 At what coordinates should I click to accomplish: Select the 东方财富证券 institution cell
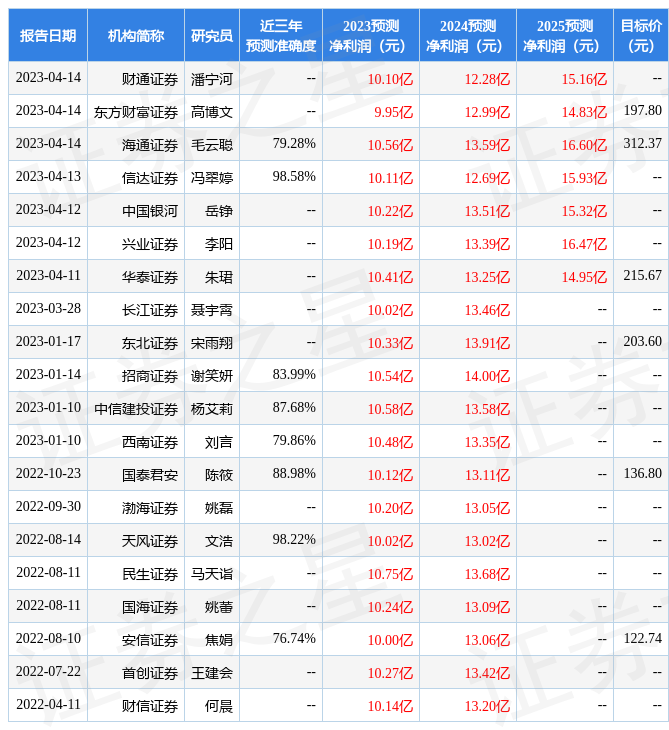pyautogui.click(x=135, y=112)
